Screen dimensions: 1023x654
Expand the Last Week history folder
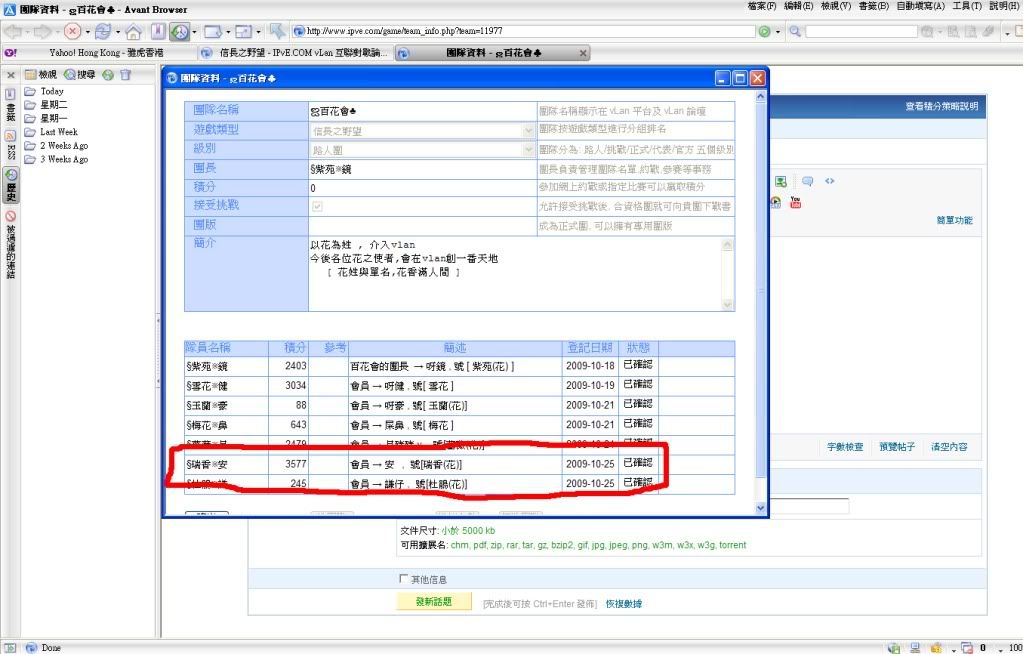[x=58, y=132]
